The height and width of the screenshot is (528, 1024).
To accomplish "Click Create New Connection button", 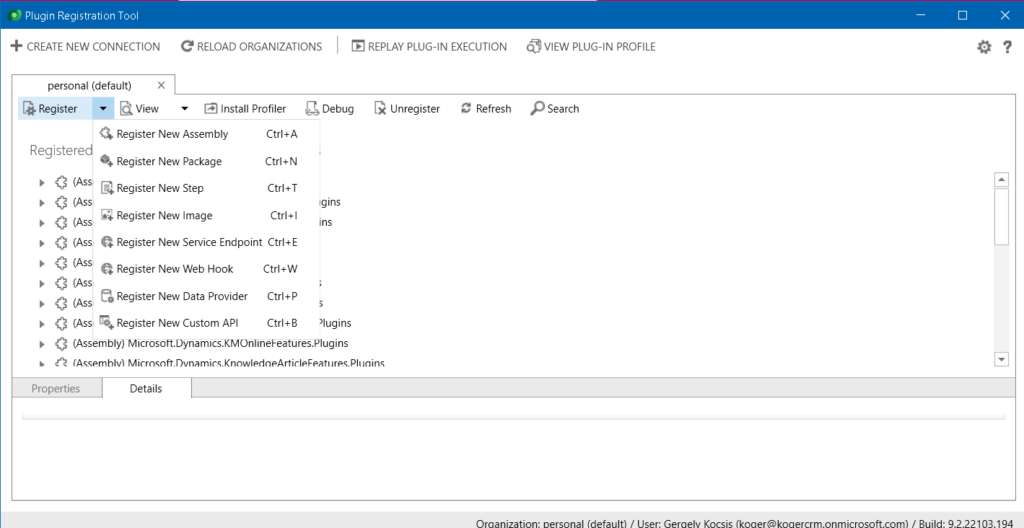I will point(86,46).
